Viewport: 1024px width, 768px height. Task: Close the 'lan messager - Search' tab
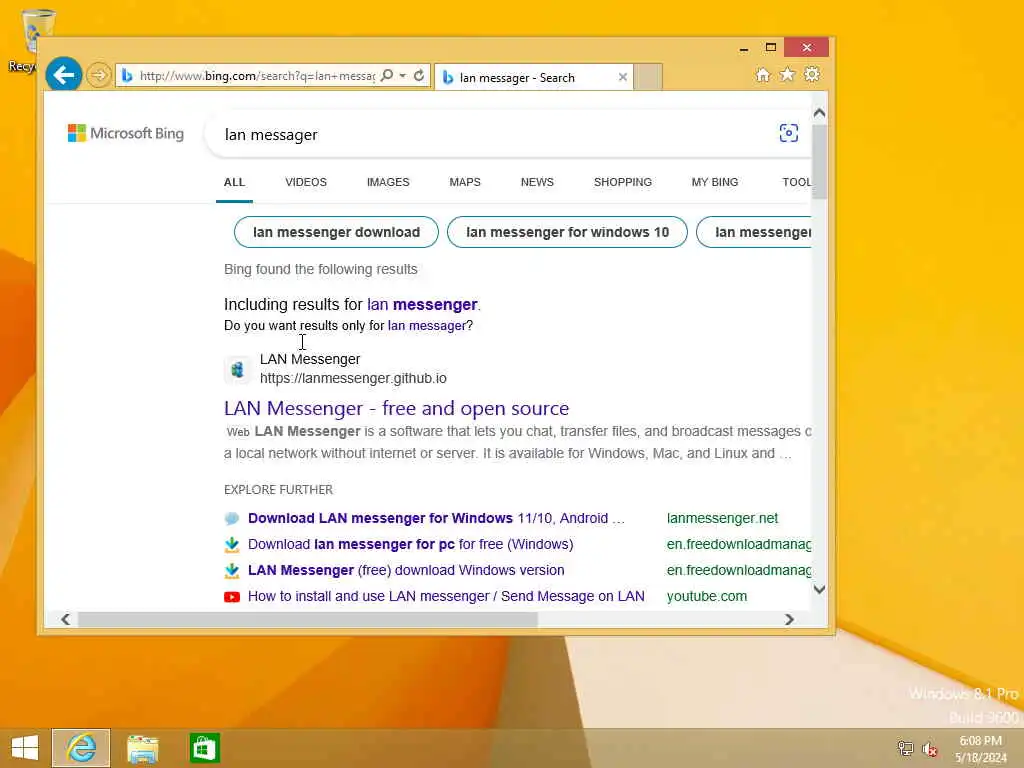click(x=622, y=77)
